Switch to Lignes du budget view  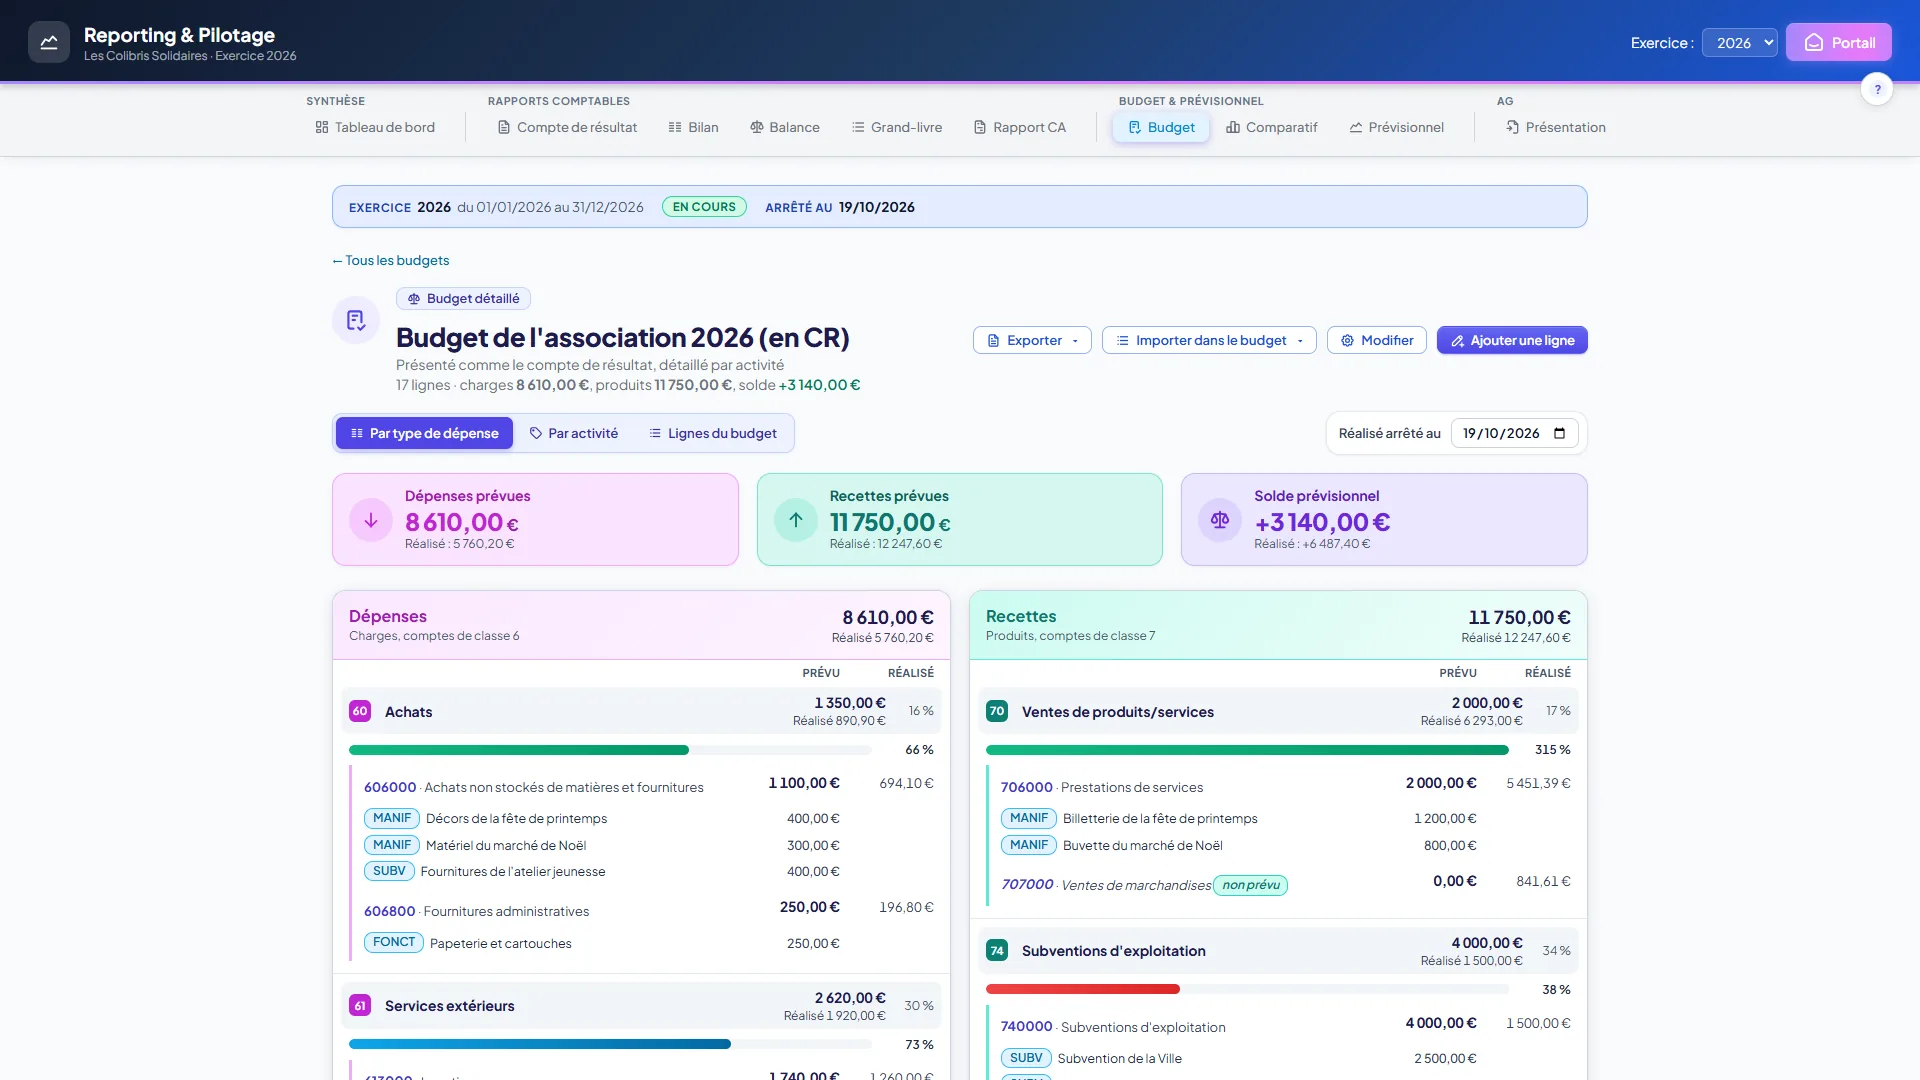(x=713, y=433)
